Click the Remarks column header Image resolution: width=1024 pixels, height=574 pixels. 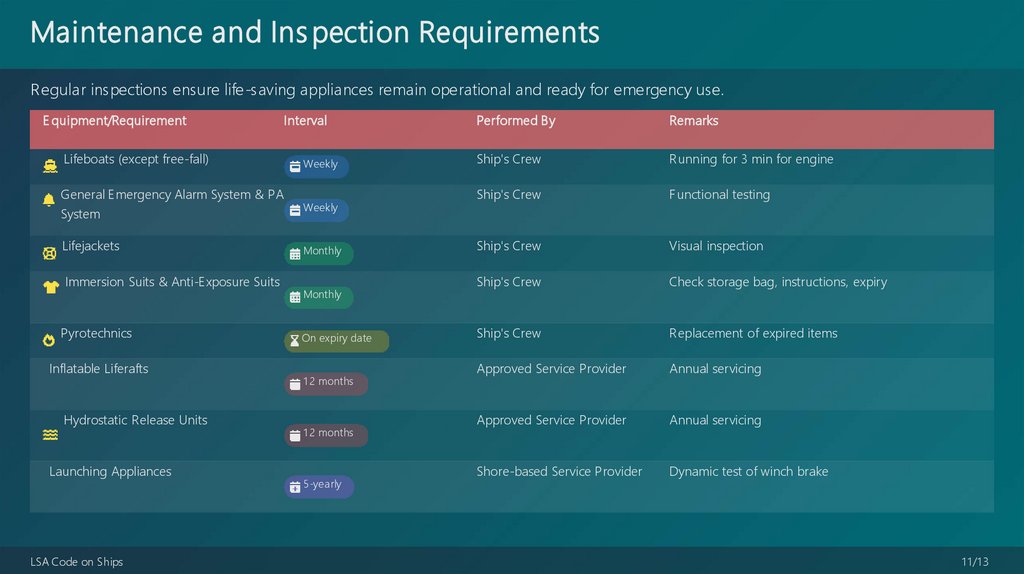point(693,121)
